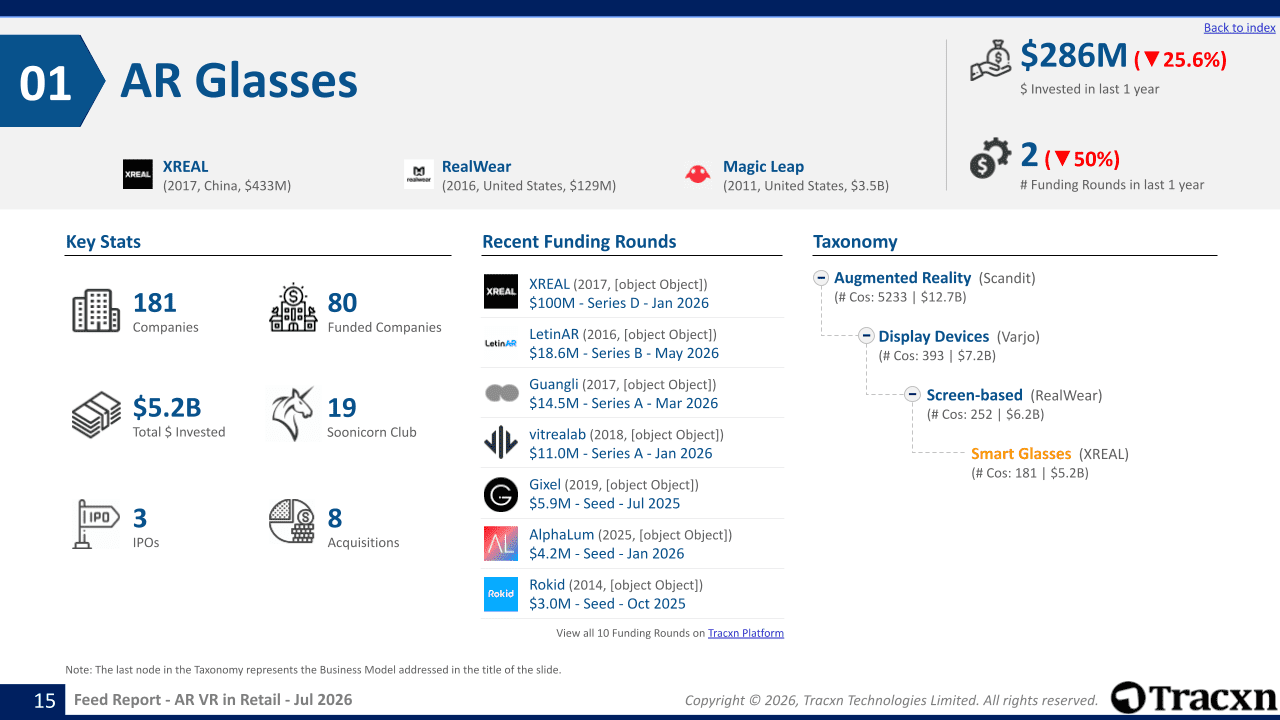Click the RealWear logo icon
The height and width of the screenshot is (720, 1280).
tap(419, 174)
